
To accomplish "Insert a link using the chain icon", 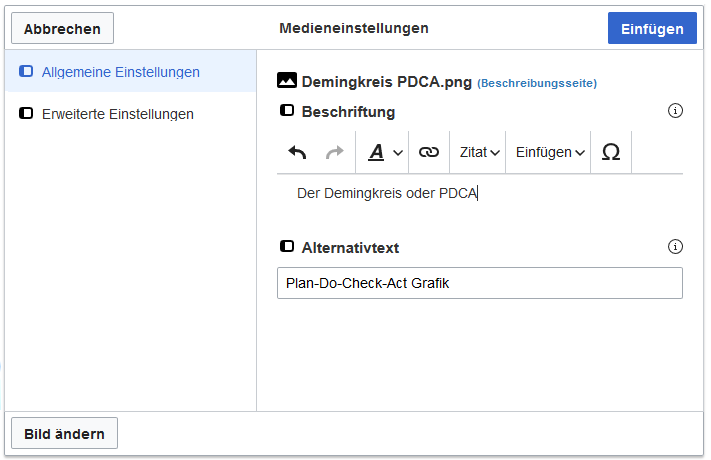I will (429, 152).
